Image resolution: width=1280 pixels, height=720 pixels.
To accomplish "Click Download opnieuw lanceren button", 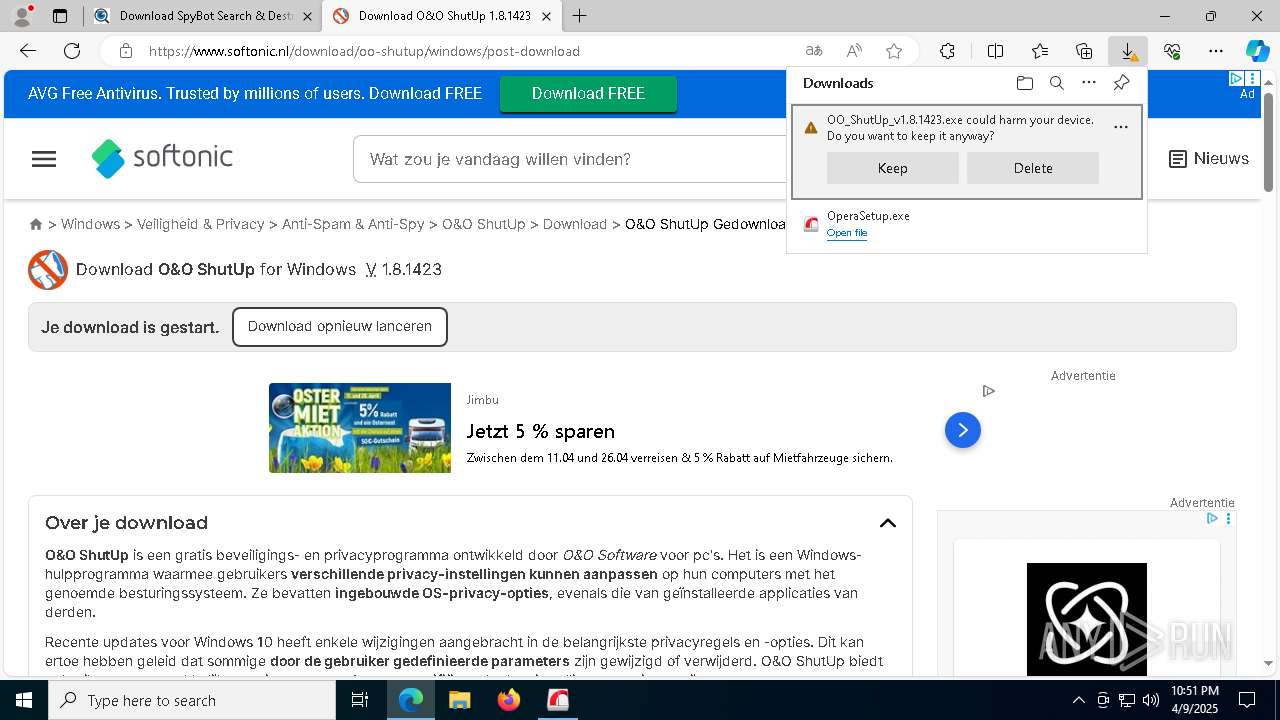I will click(x=340, y=327).
